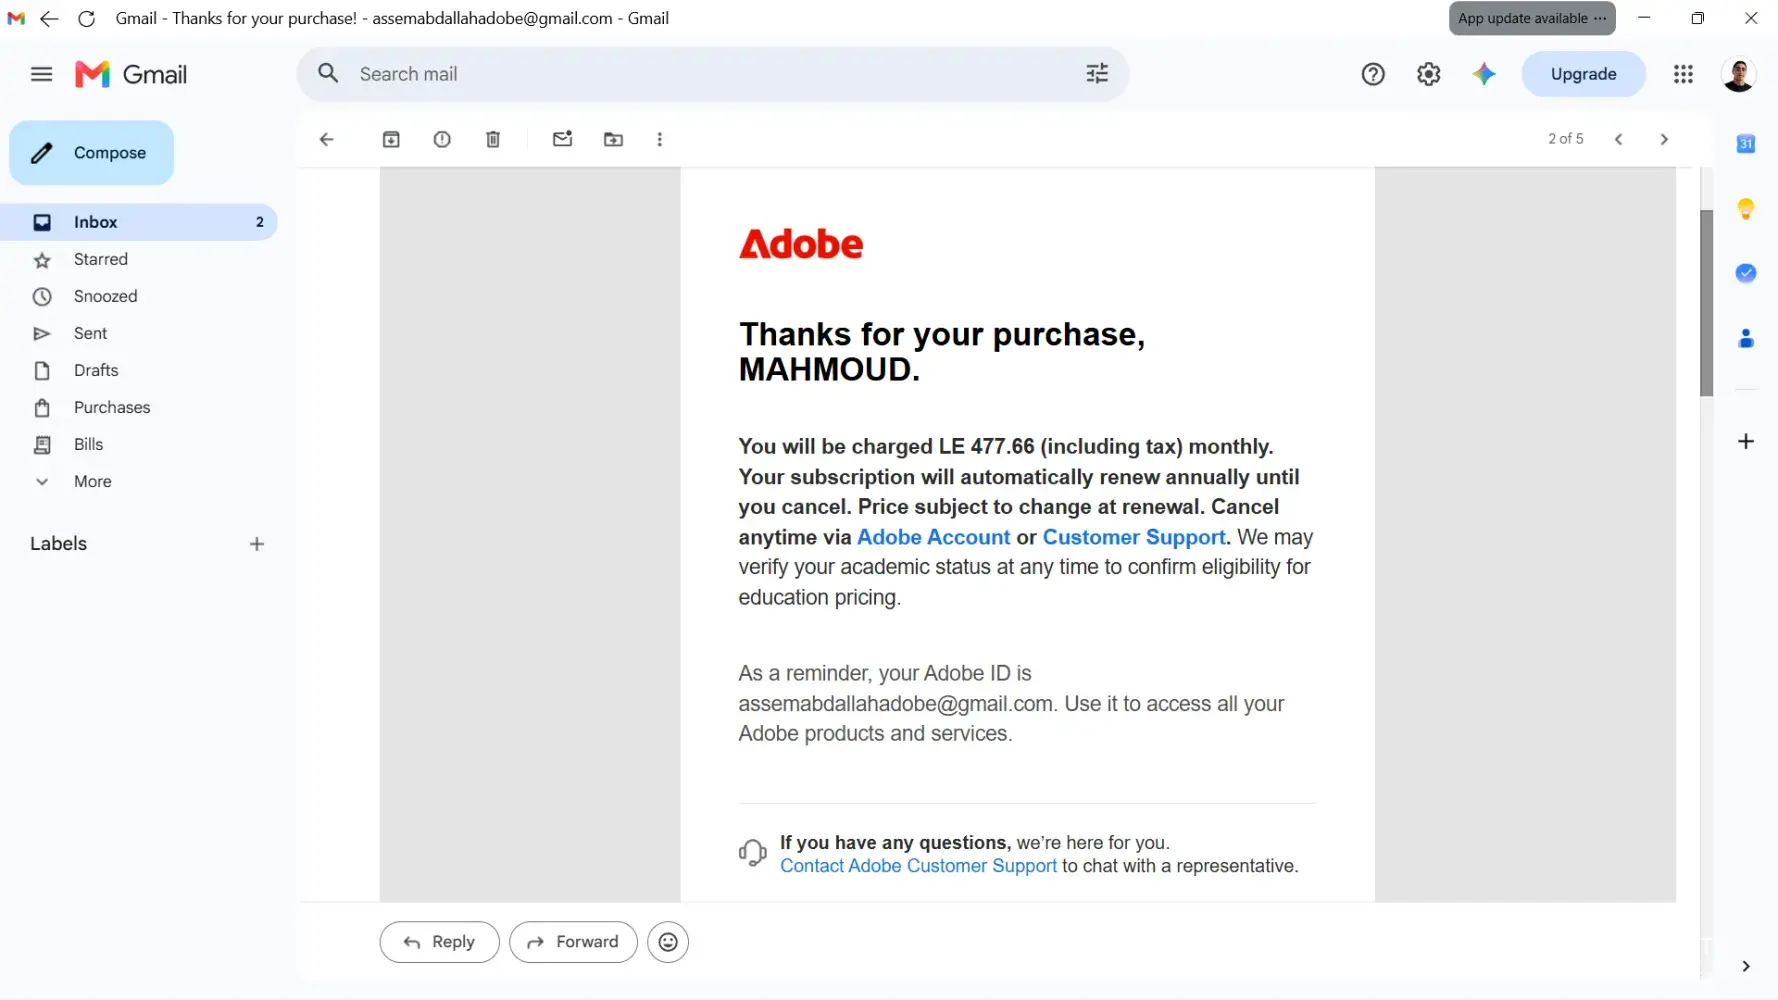The height and width of the screenshot is (1000, 1778).
Task: Open the Inbox folder
Action: pyautogui.click(x=139, y=222)
